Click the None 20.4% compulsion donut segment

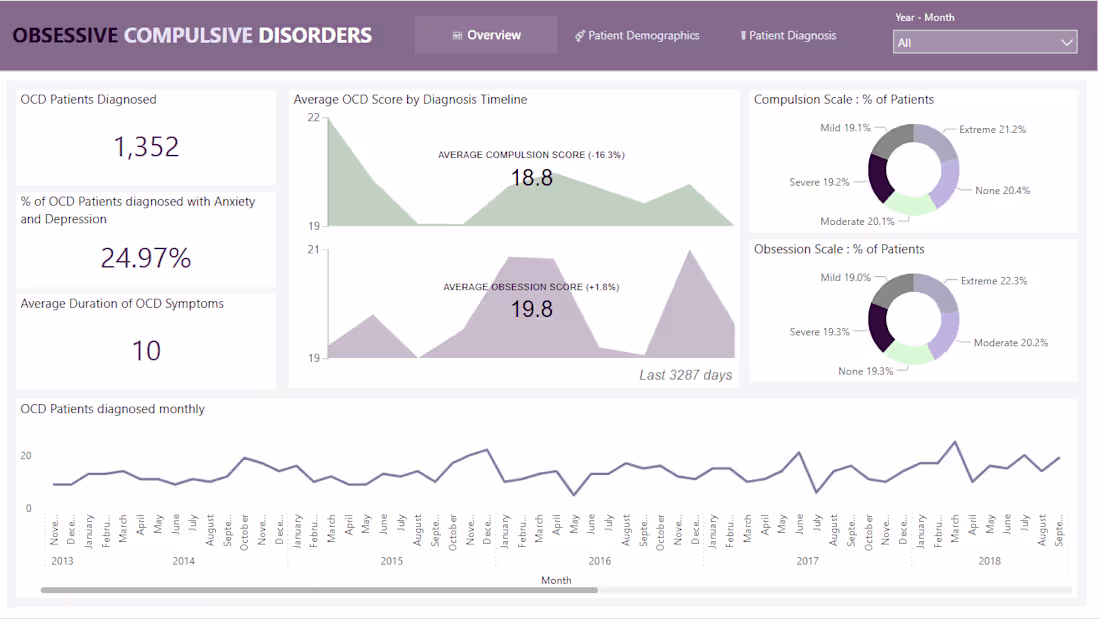point(947,182)
